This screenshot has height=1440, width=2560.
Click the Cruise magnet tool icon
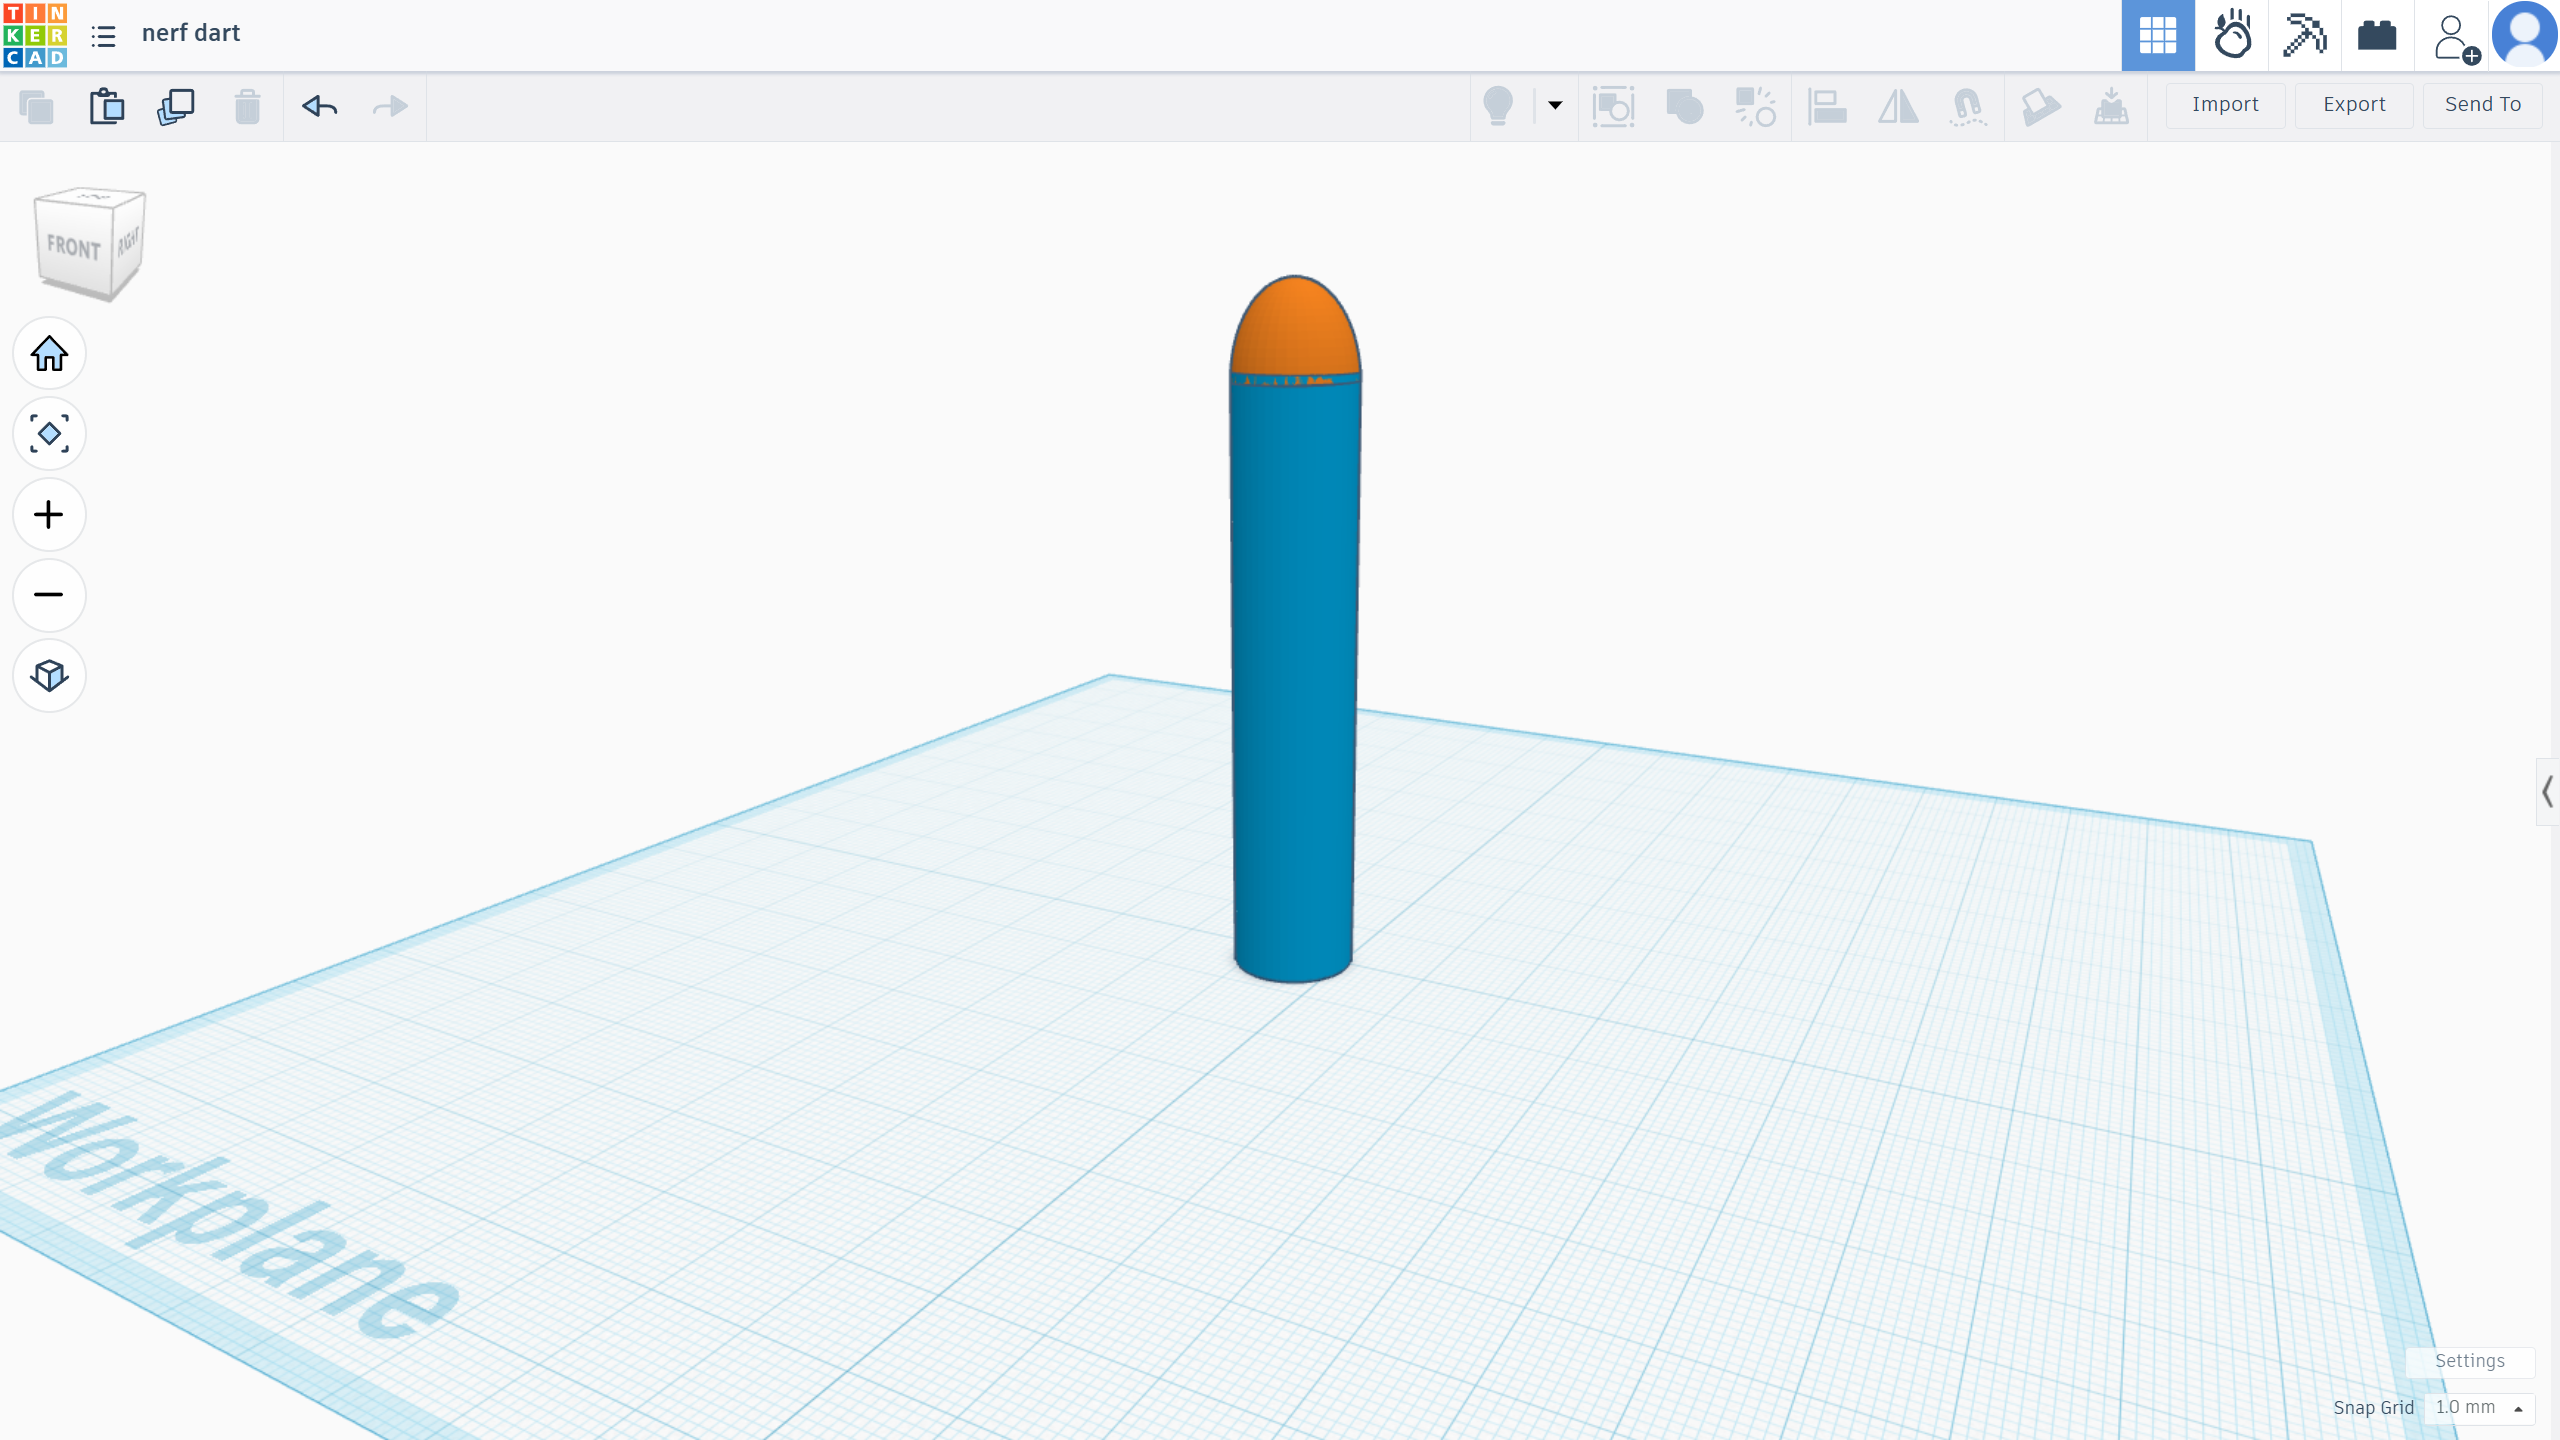click(x=1968, y=106)
